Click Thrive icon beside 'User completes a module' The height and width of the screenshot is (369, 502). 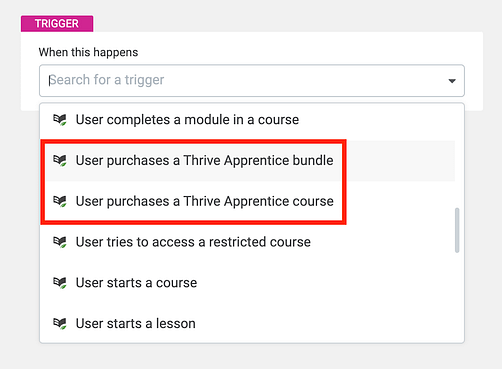point(60,120)
